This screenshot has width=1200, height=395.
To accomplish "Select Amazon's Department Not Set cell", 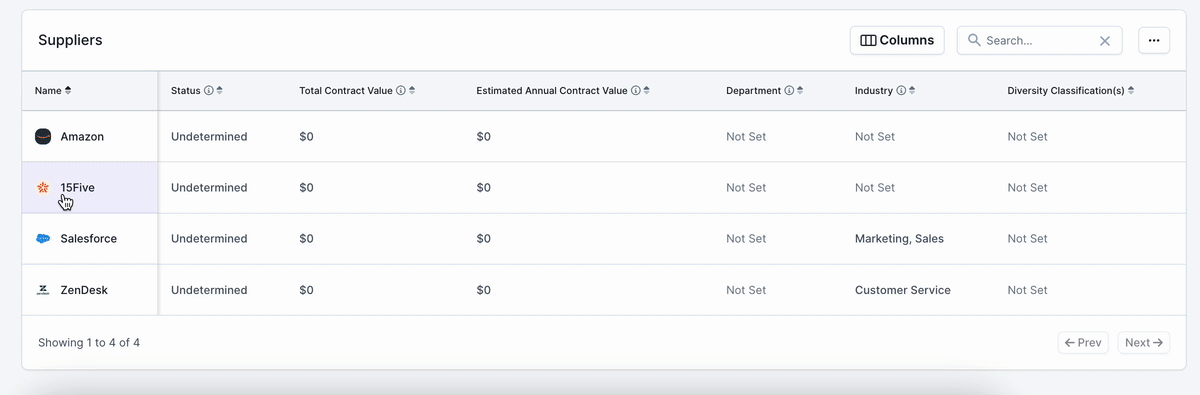I will pyautogui.click(x=746, y=137).
